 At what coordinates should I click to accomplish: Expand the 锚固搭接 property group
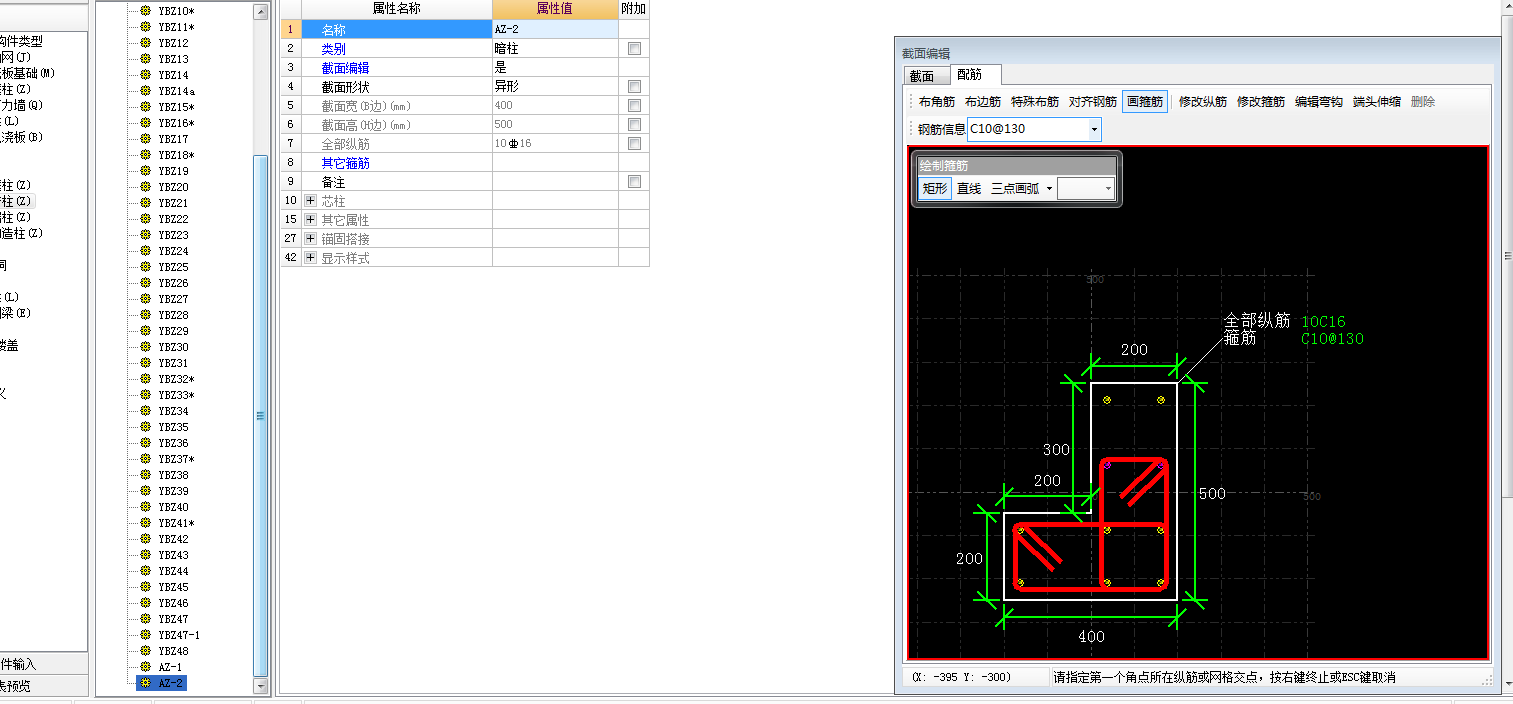310,239
